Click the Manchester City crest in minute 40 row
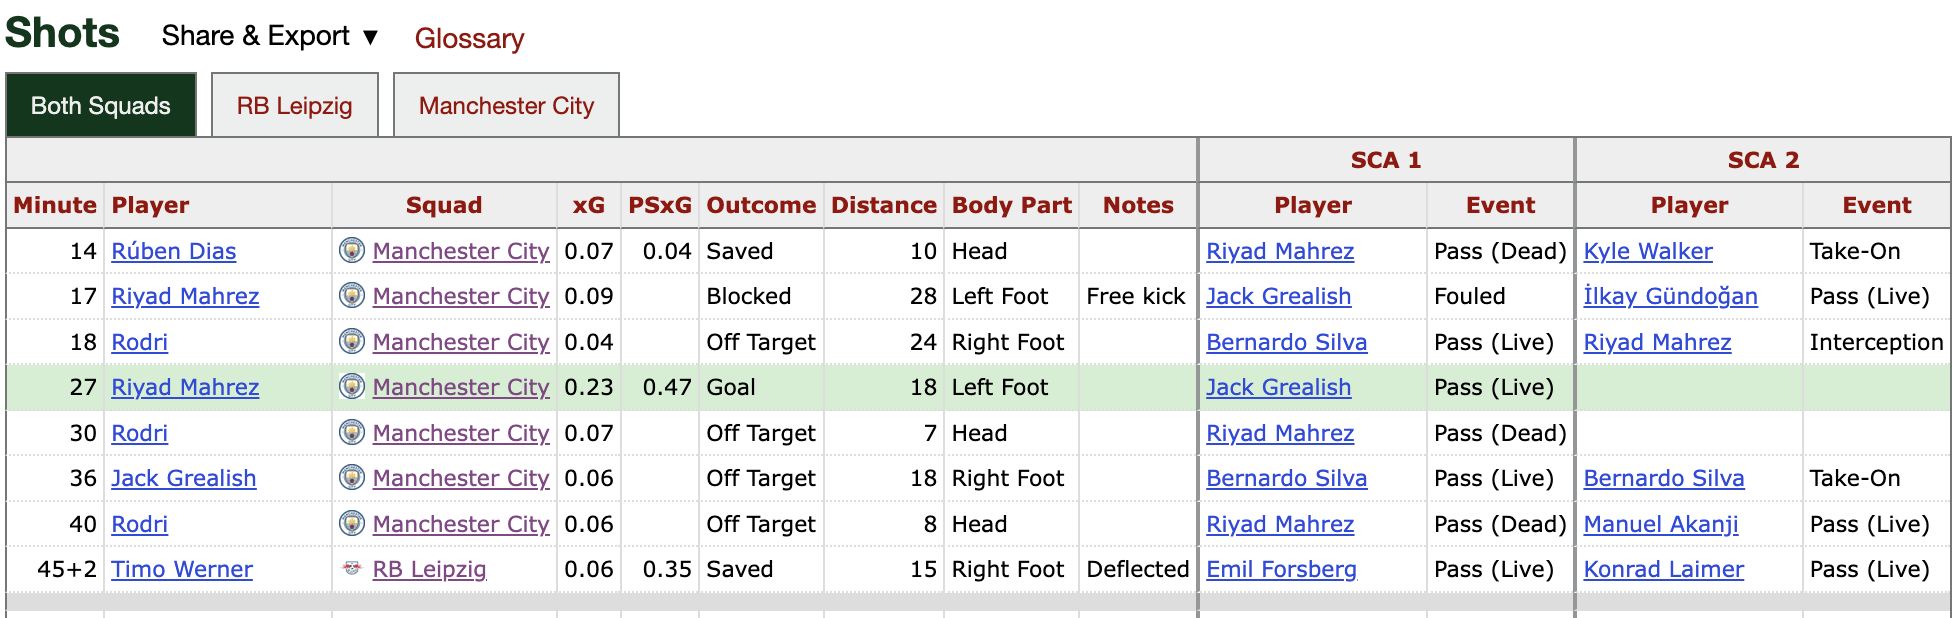The width and height of the screenshot is (1958, 618). 352,523
